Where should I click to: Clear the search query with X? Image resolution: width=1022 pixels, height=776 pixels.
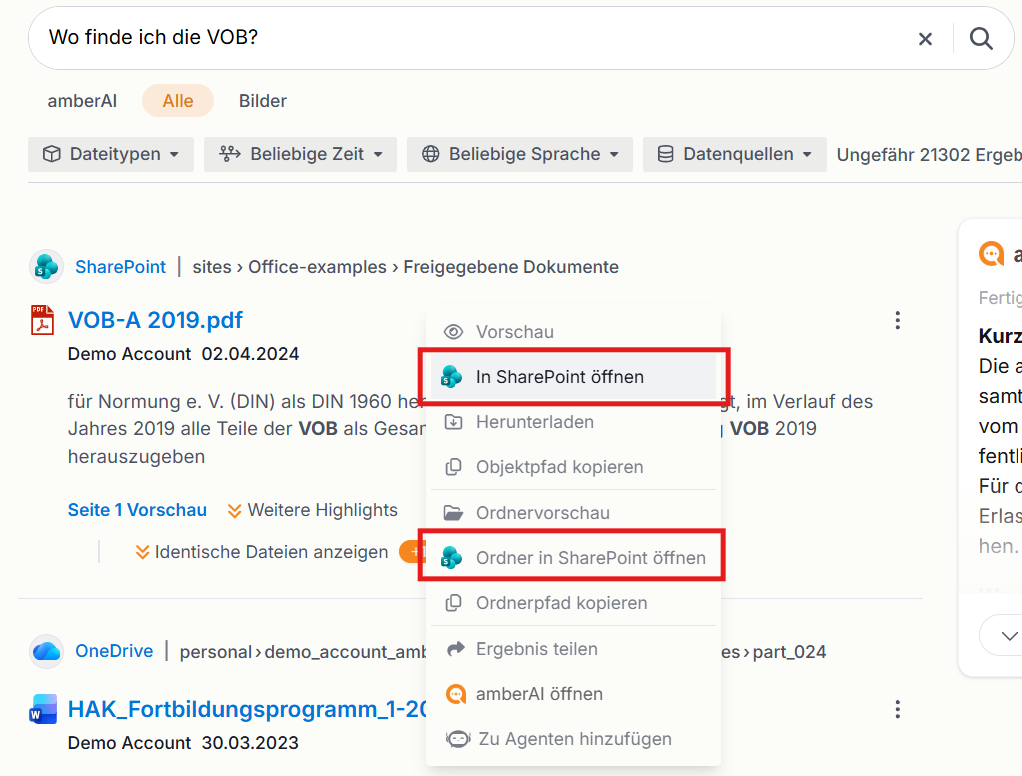pyautogui.click(x=925, y=39)
